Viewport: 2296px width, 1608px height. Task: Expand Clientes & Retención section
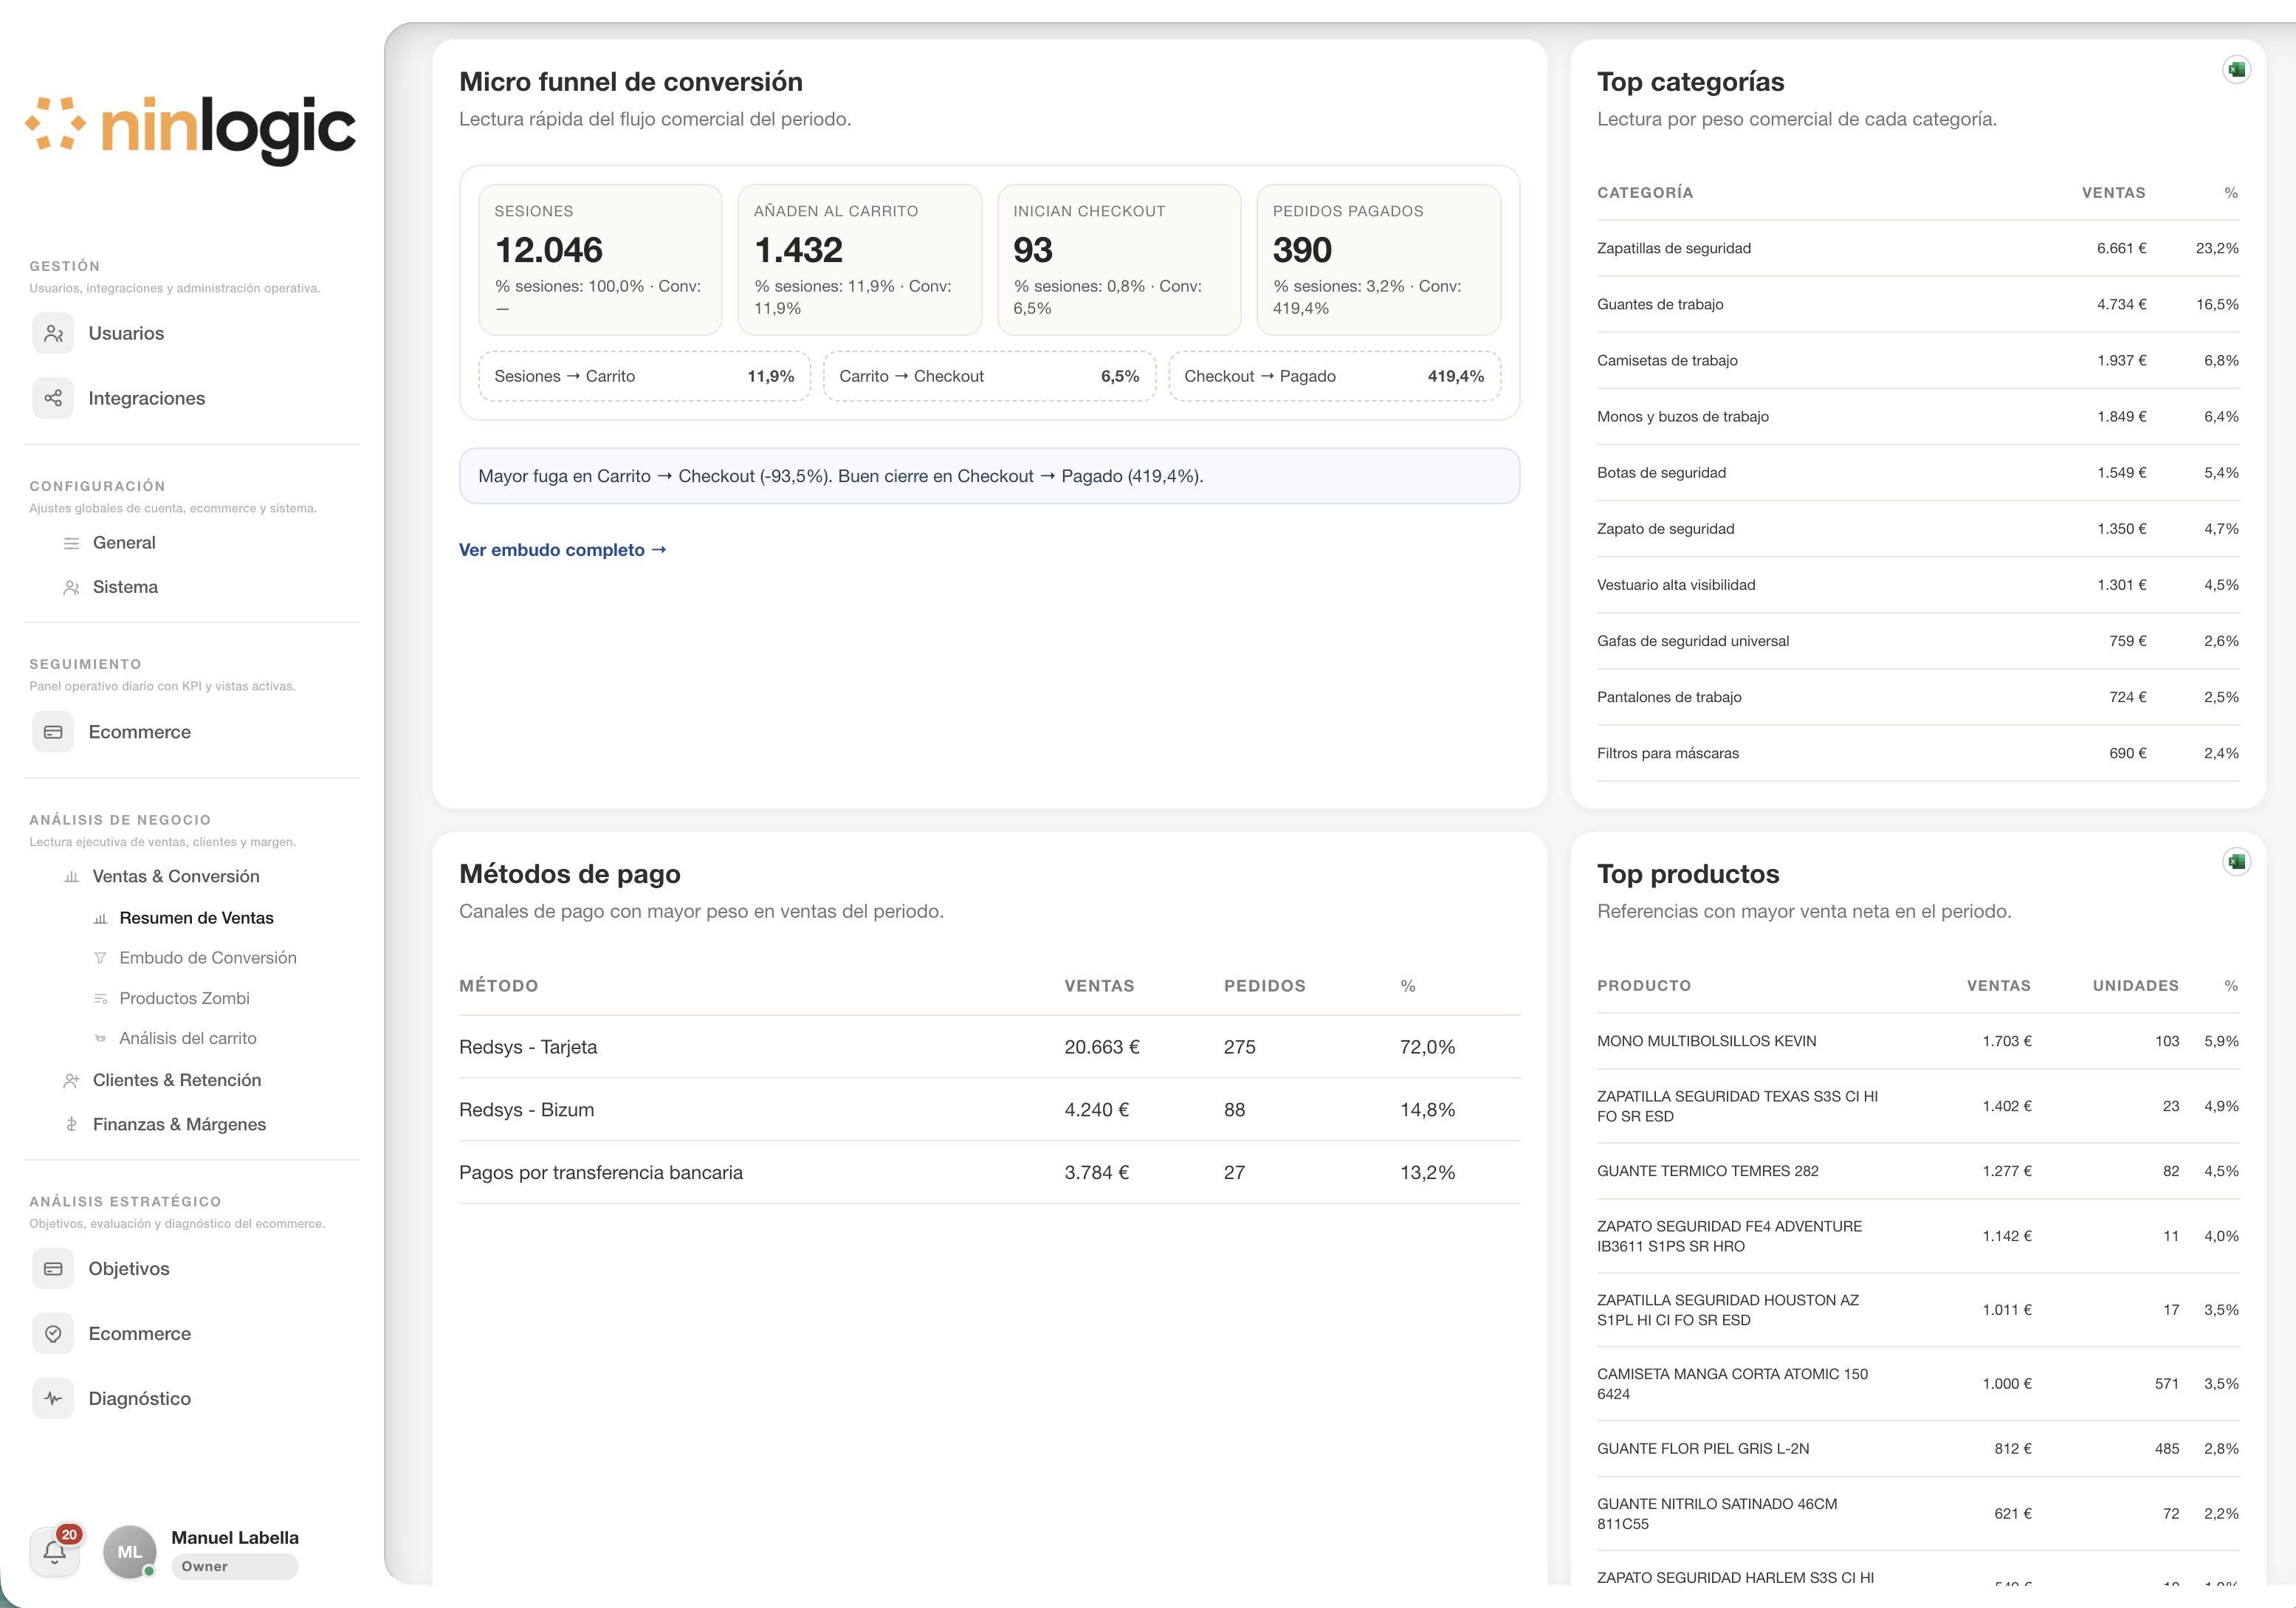coord(177,1080)
